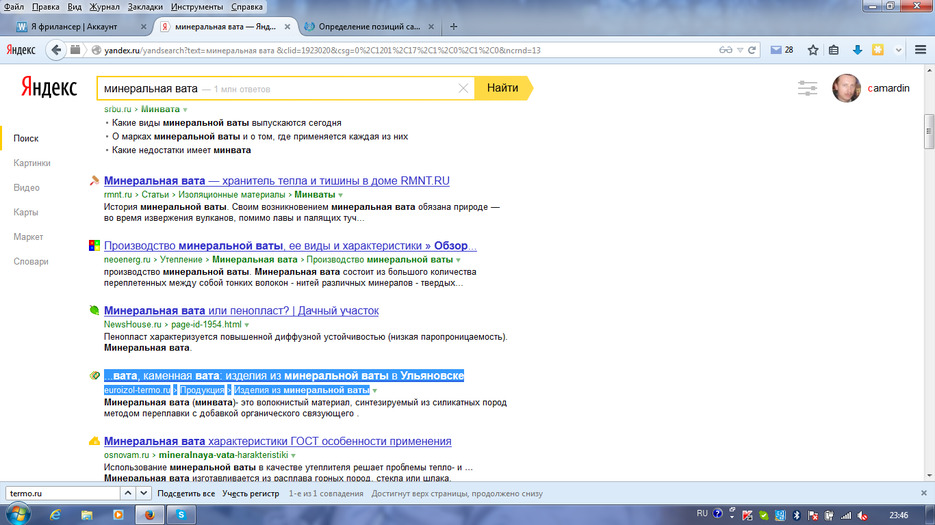
Task: Toggle 'Подсветить все' highlight option
Action: [x=186, y=493]
